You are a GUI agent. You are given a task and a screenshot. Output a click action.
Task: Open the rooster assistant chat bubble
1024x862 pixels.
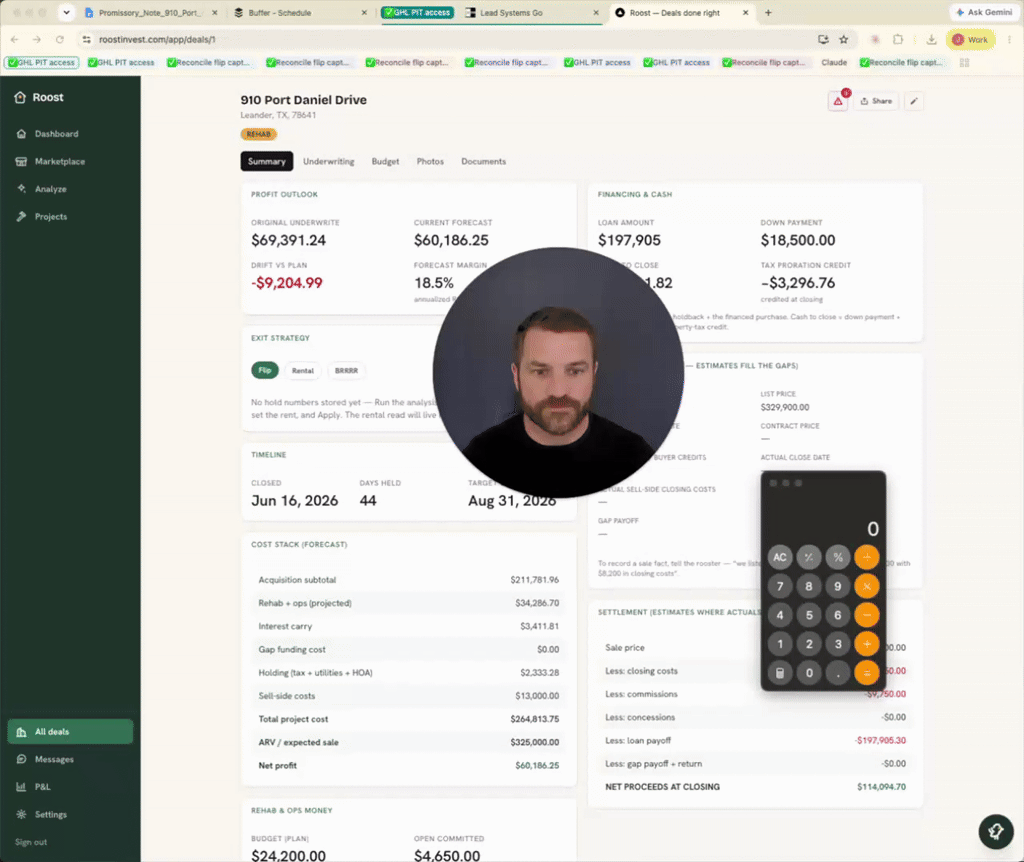point(995,831)
